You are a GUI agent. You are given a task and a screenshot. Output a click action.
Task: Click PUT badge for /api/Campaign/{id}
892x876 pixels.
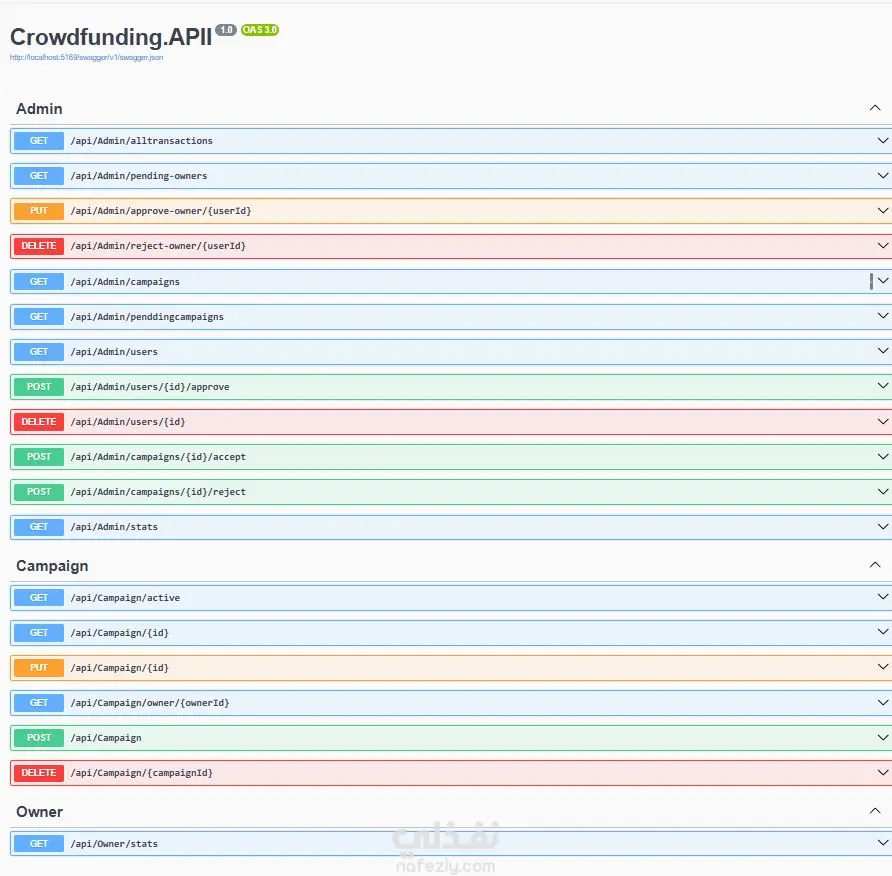[x=39, y=668]
